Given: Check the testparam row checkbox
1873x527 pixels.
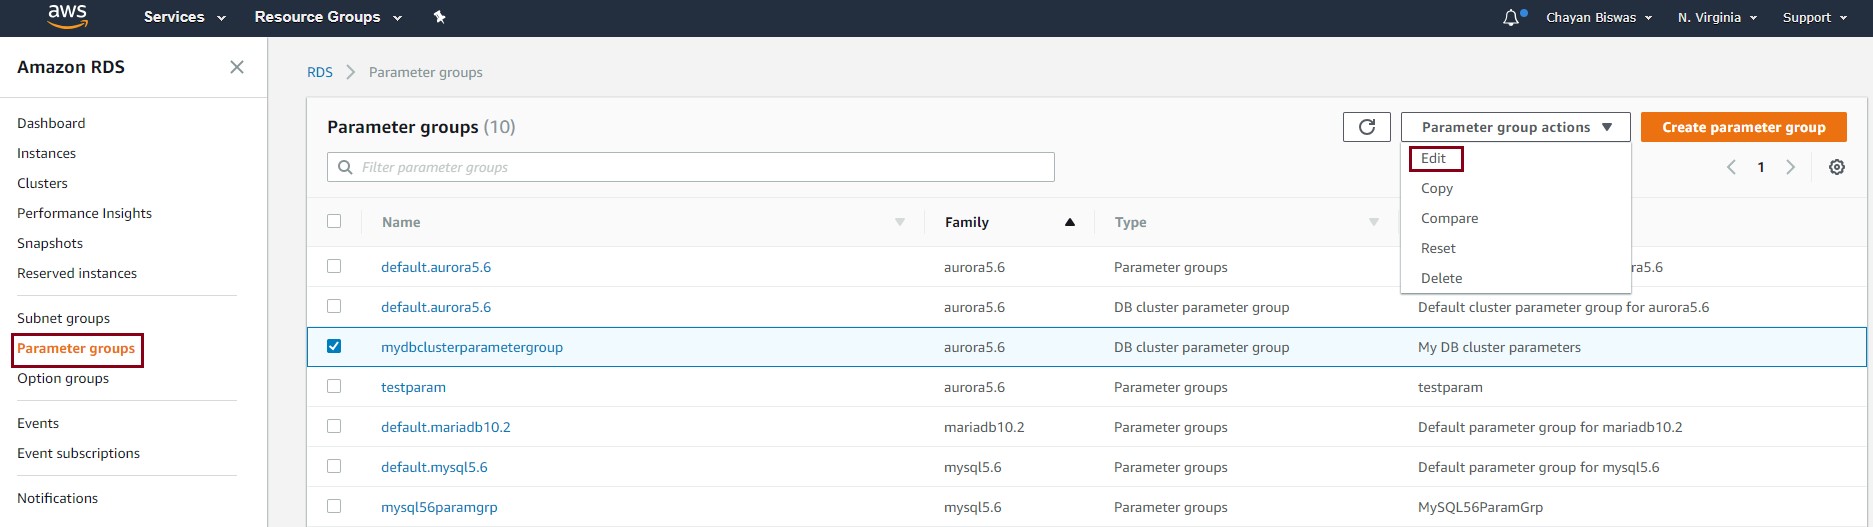Looking at the screenshot, I should click(x=334, y=386).
